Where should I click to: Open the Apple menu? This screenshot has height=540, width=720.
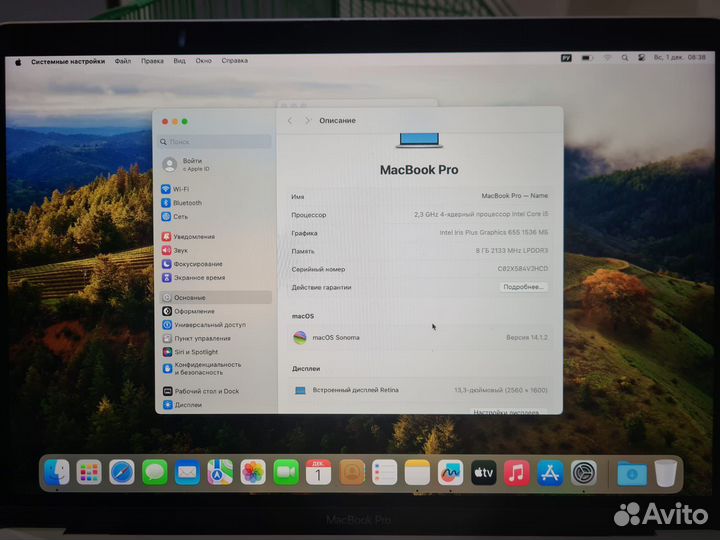tap(18, 62)
